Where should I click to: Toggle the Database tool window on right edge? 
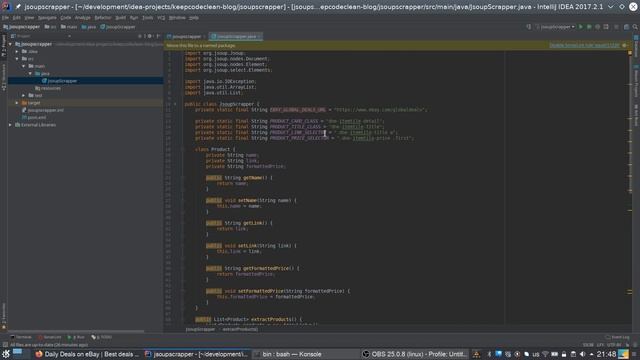pyautogui.click(x=636, y=46)
